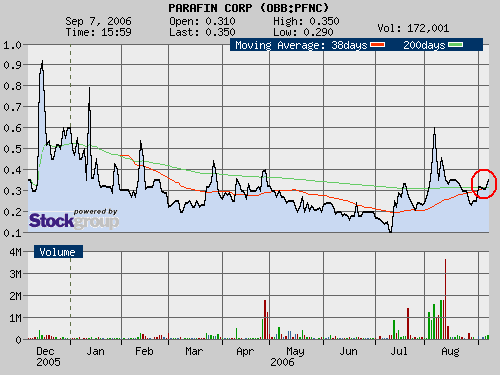500x375 pixels.
Task: Click the 0.1 price axis label
Action: (x=12, y=233)
